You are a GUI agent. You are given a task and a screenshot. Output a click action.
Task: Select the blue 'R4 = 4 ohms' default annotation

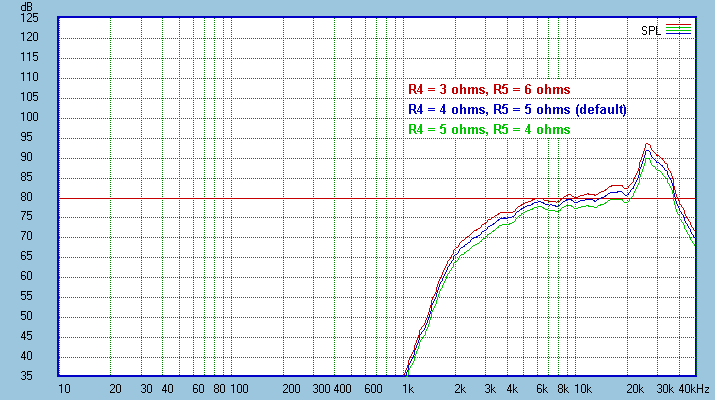[517, 109]
